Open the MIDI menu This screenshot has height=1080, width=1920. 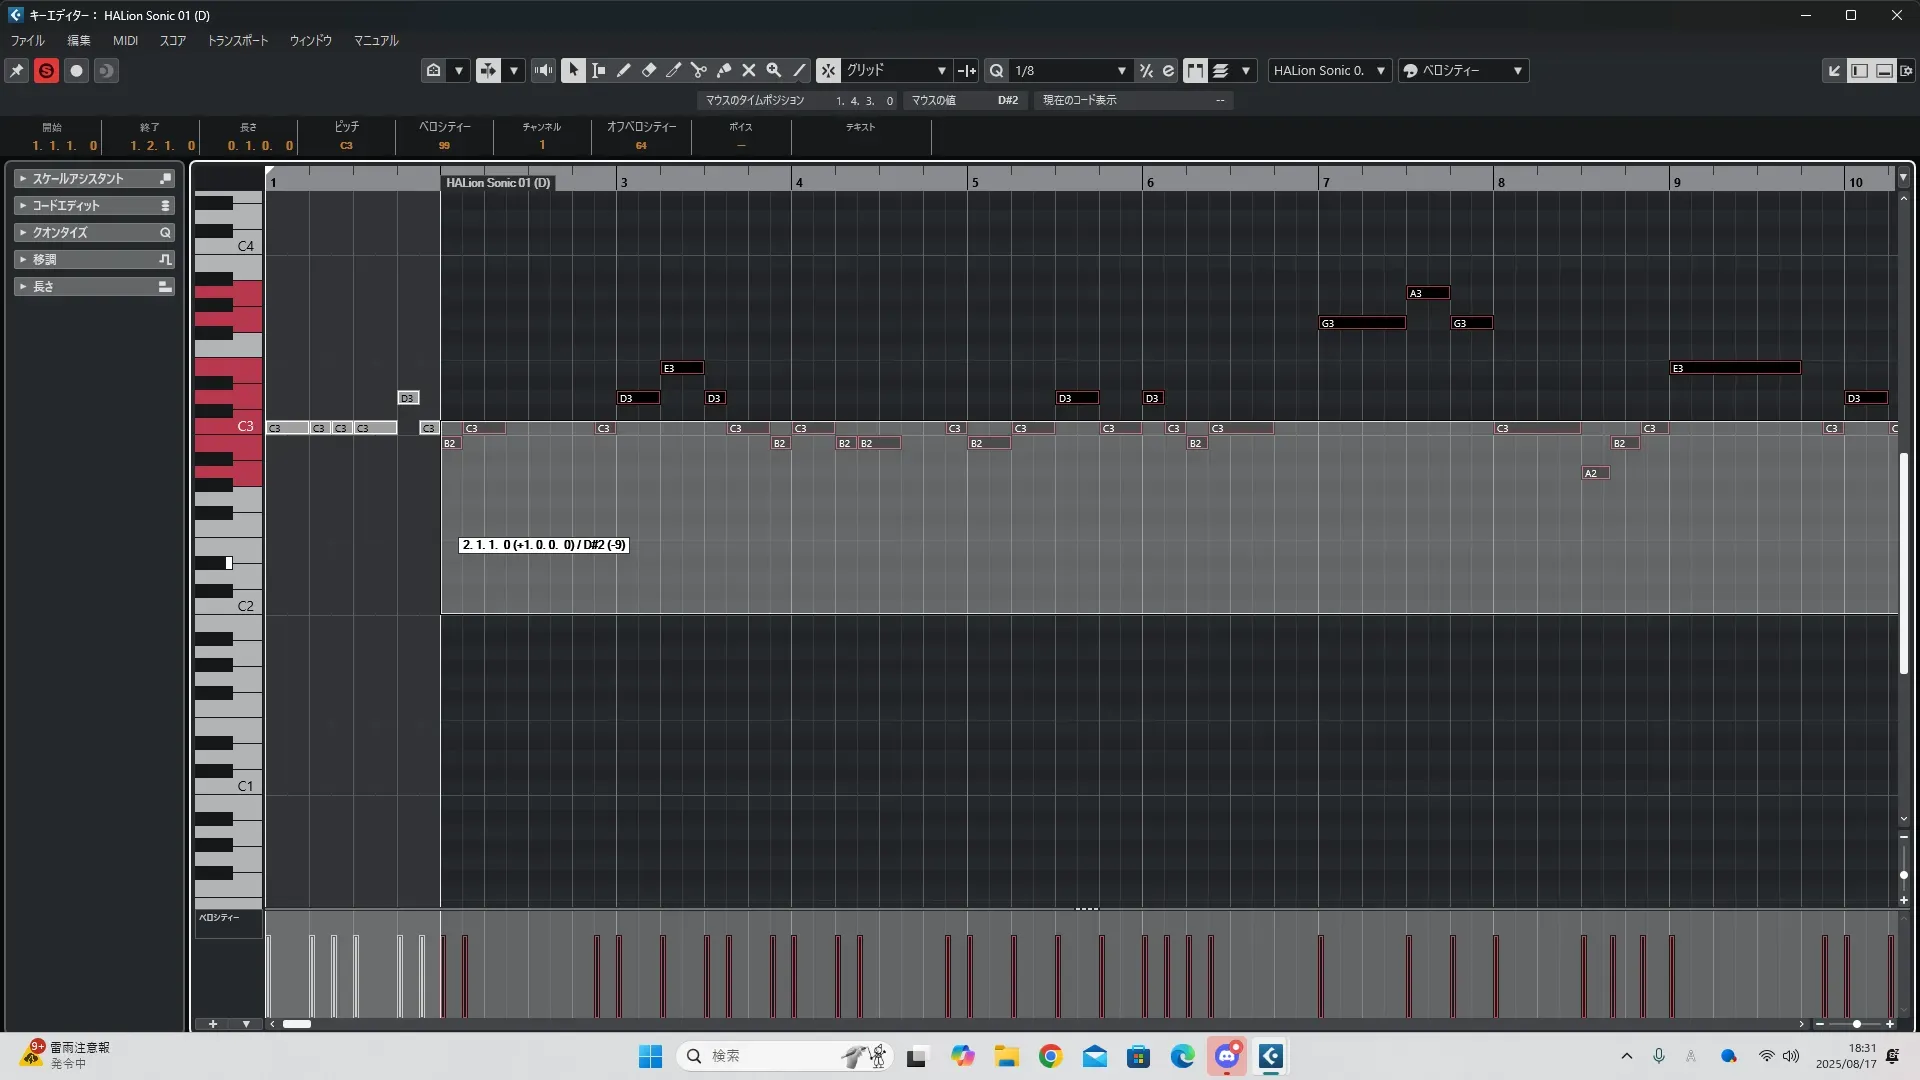pos(125,41)
